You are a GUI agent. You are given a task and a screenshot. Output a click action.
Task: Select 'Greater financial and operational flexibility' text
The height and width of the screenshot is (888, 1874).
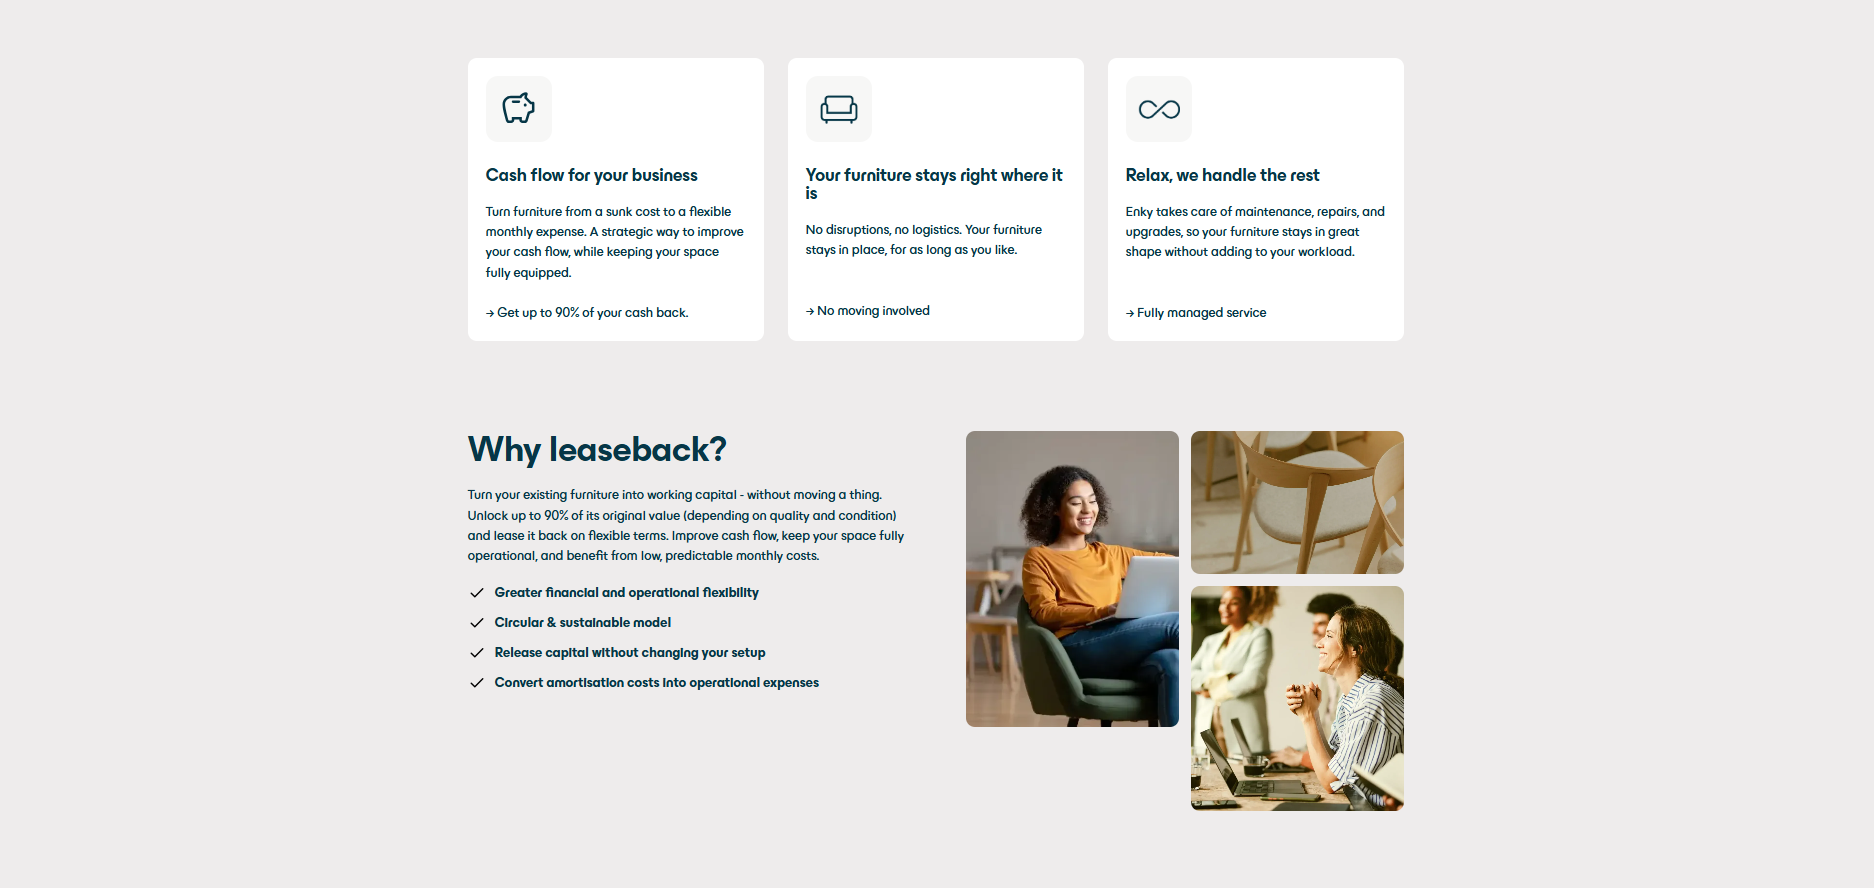tap(626, 593)
